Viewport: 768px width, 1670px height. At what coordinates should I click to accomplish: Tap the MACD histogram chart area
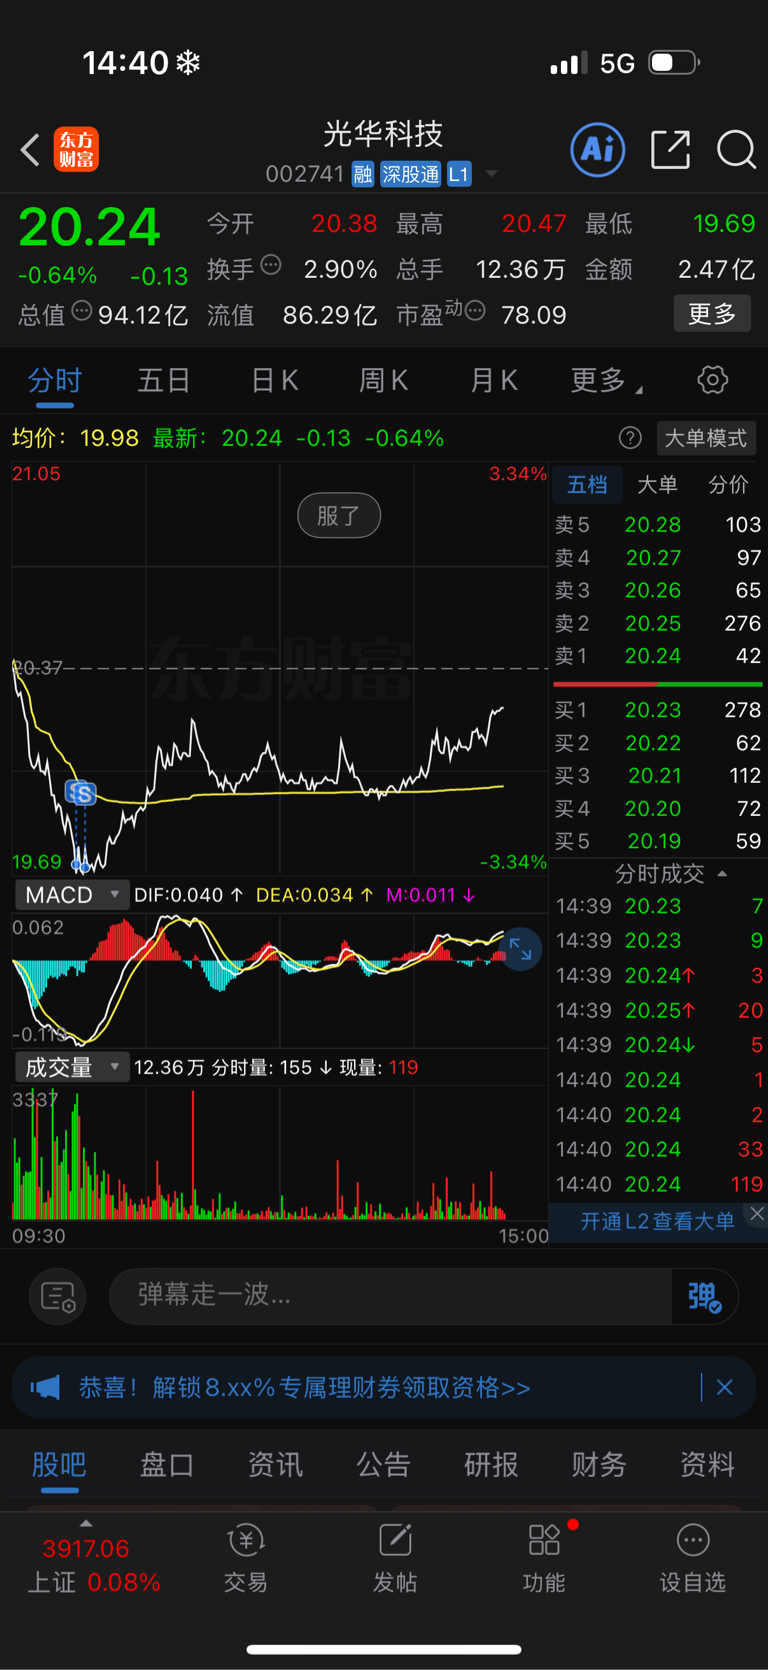pos(280,980)
